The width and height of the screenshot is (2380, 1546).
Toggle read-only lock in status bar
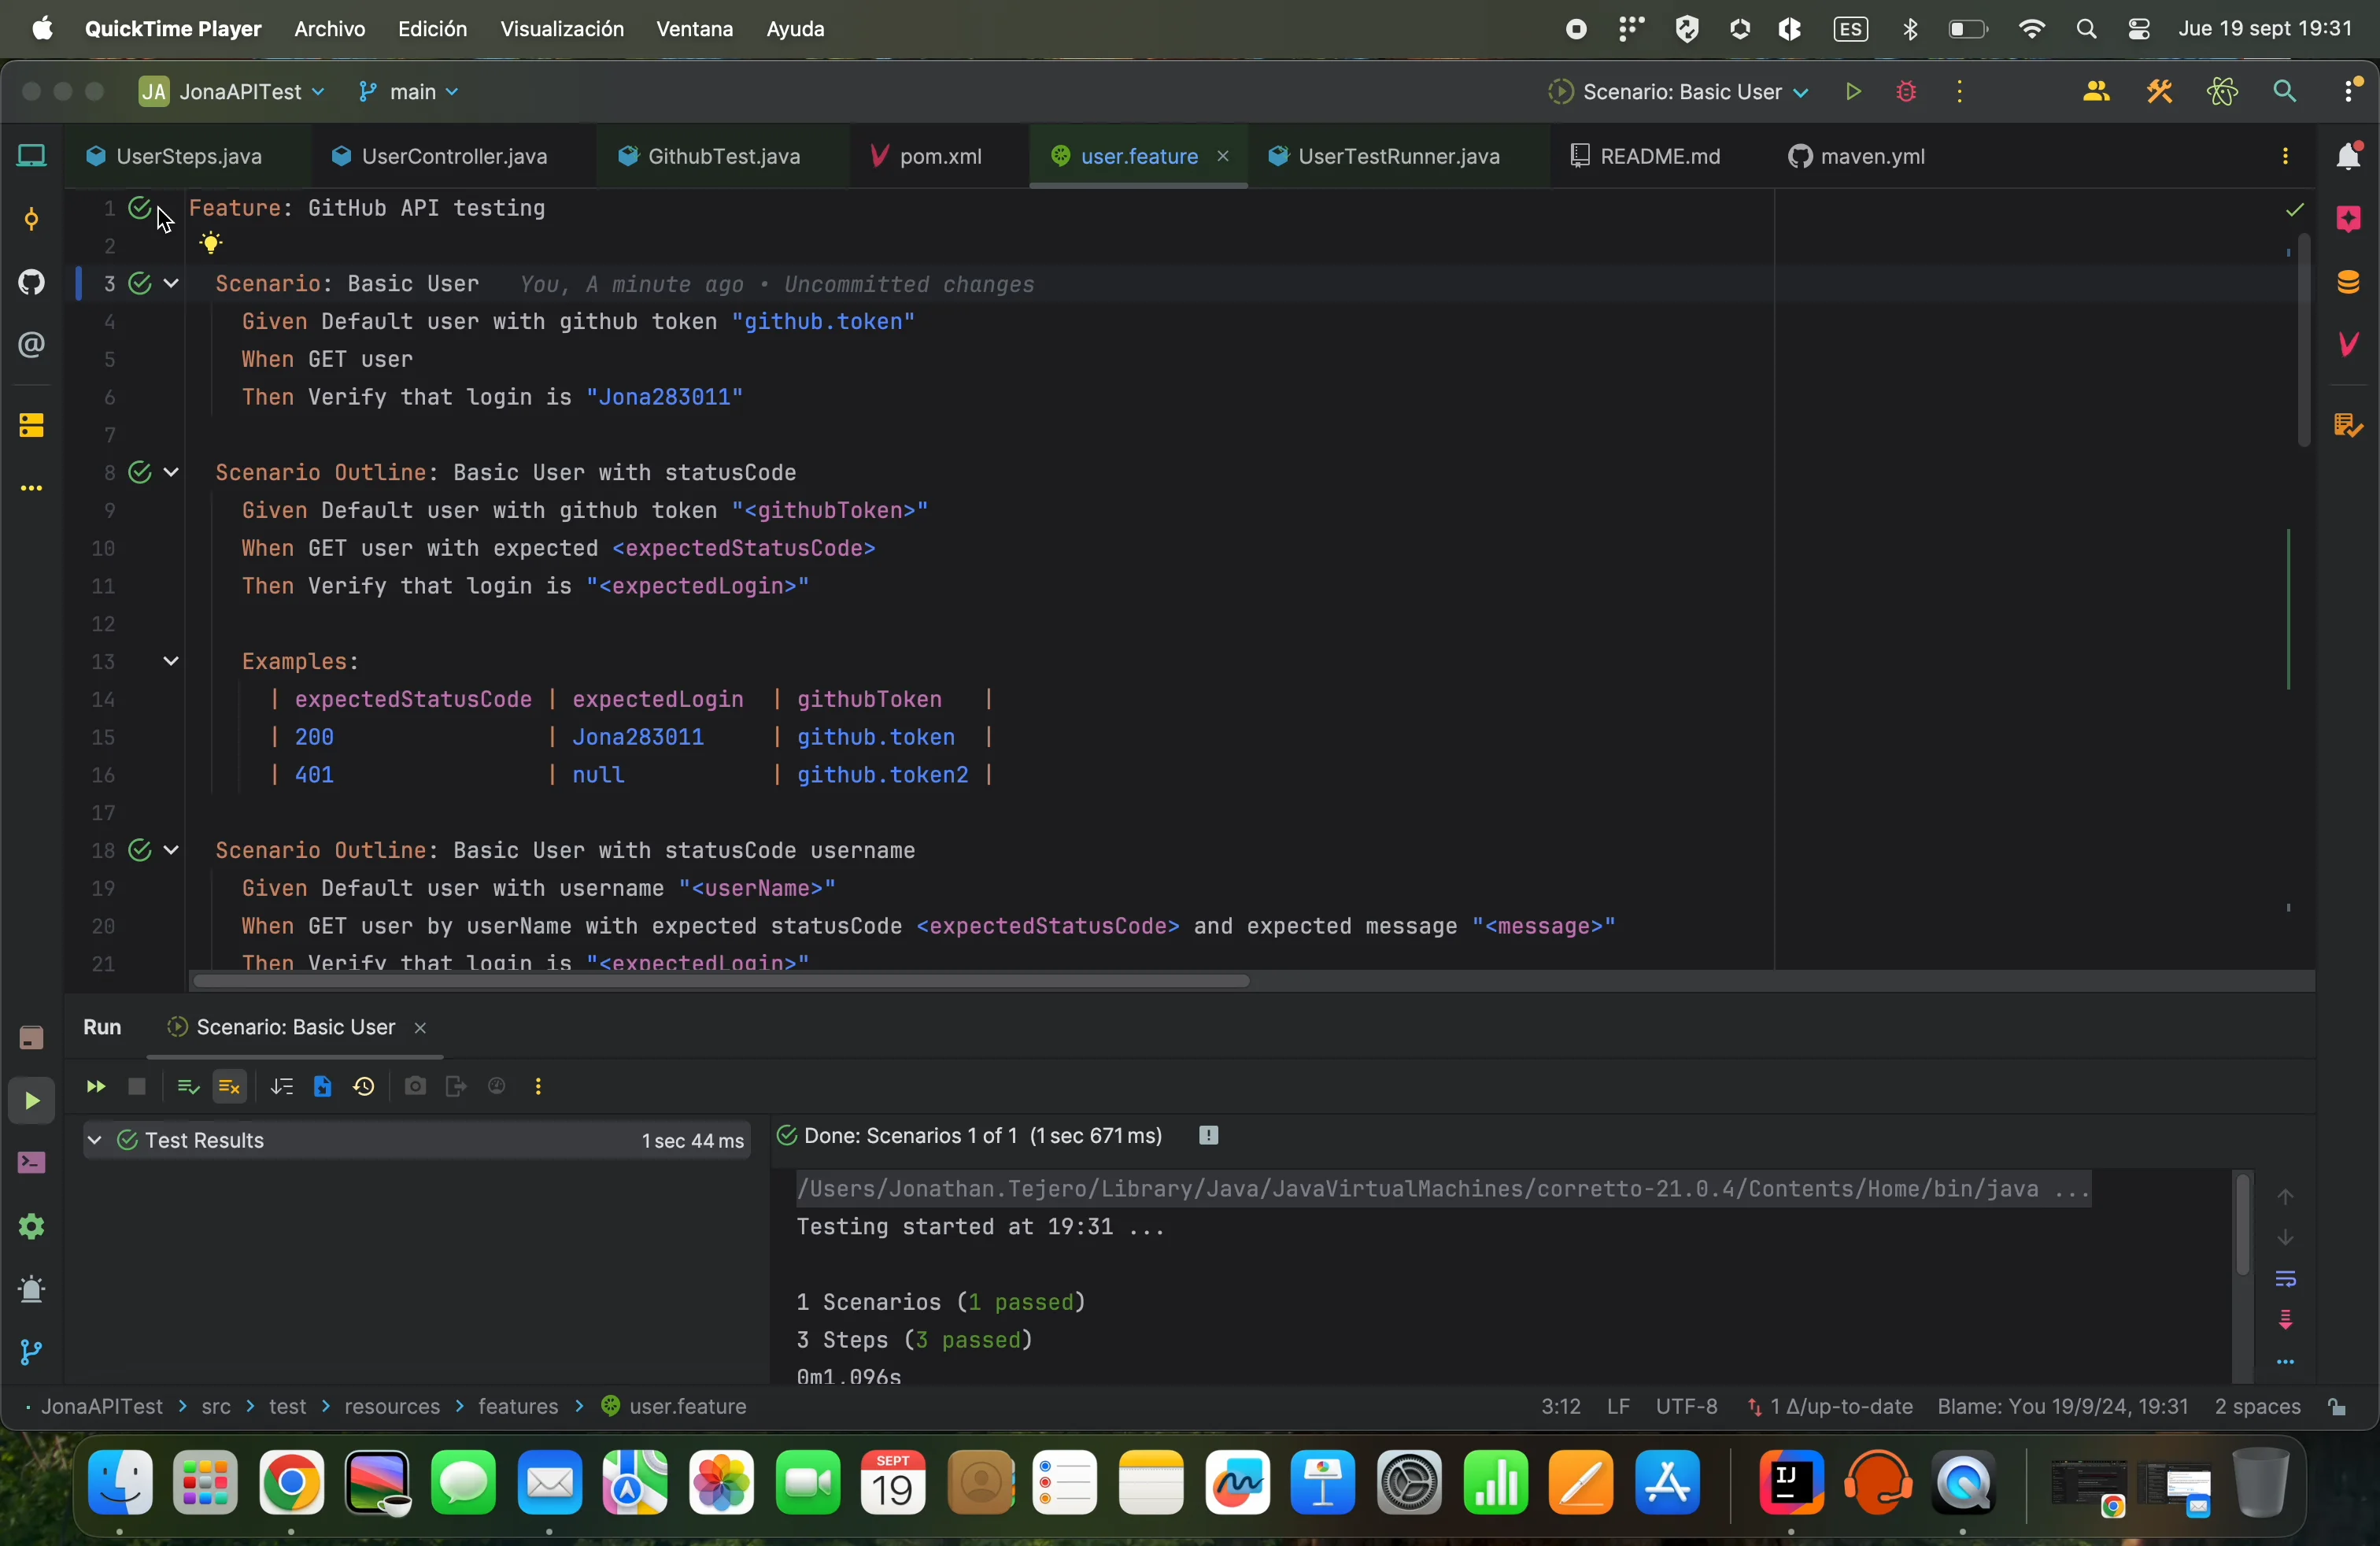2338,1407
